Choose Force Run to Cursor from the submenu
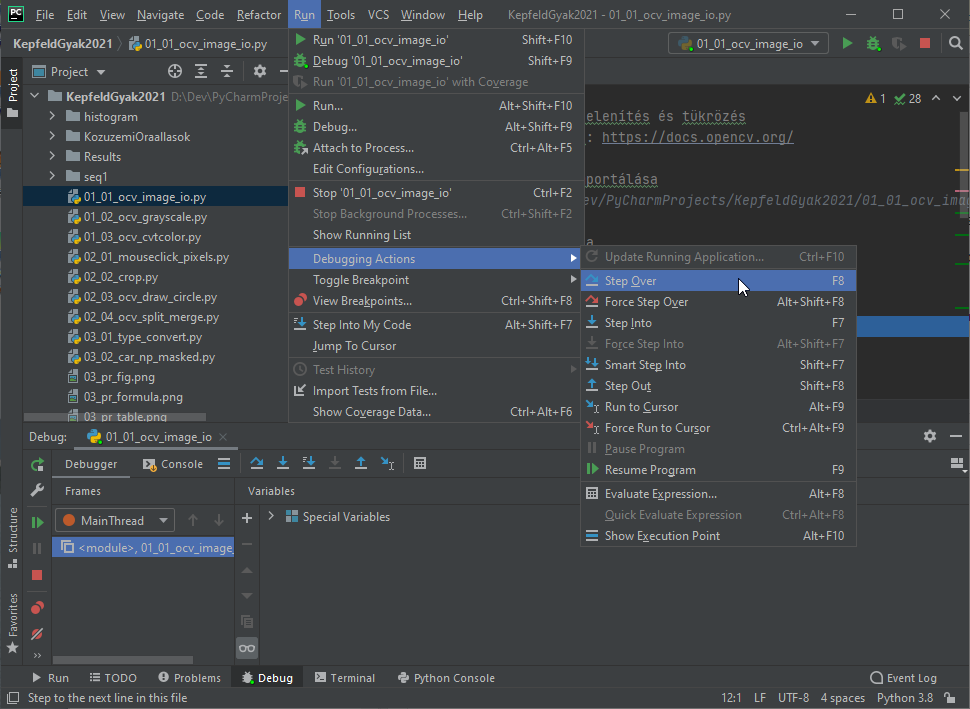Image resolution: width=970 pixels, height=709 pixels. point(718,428)
